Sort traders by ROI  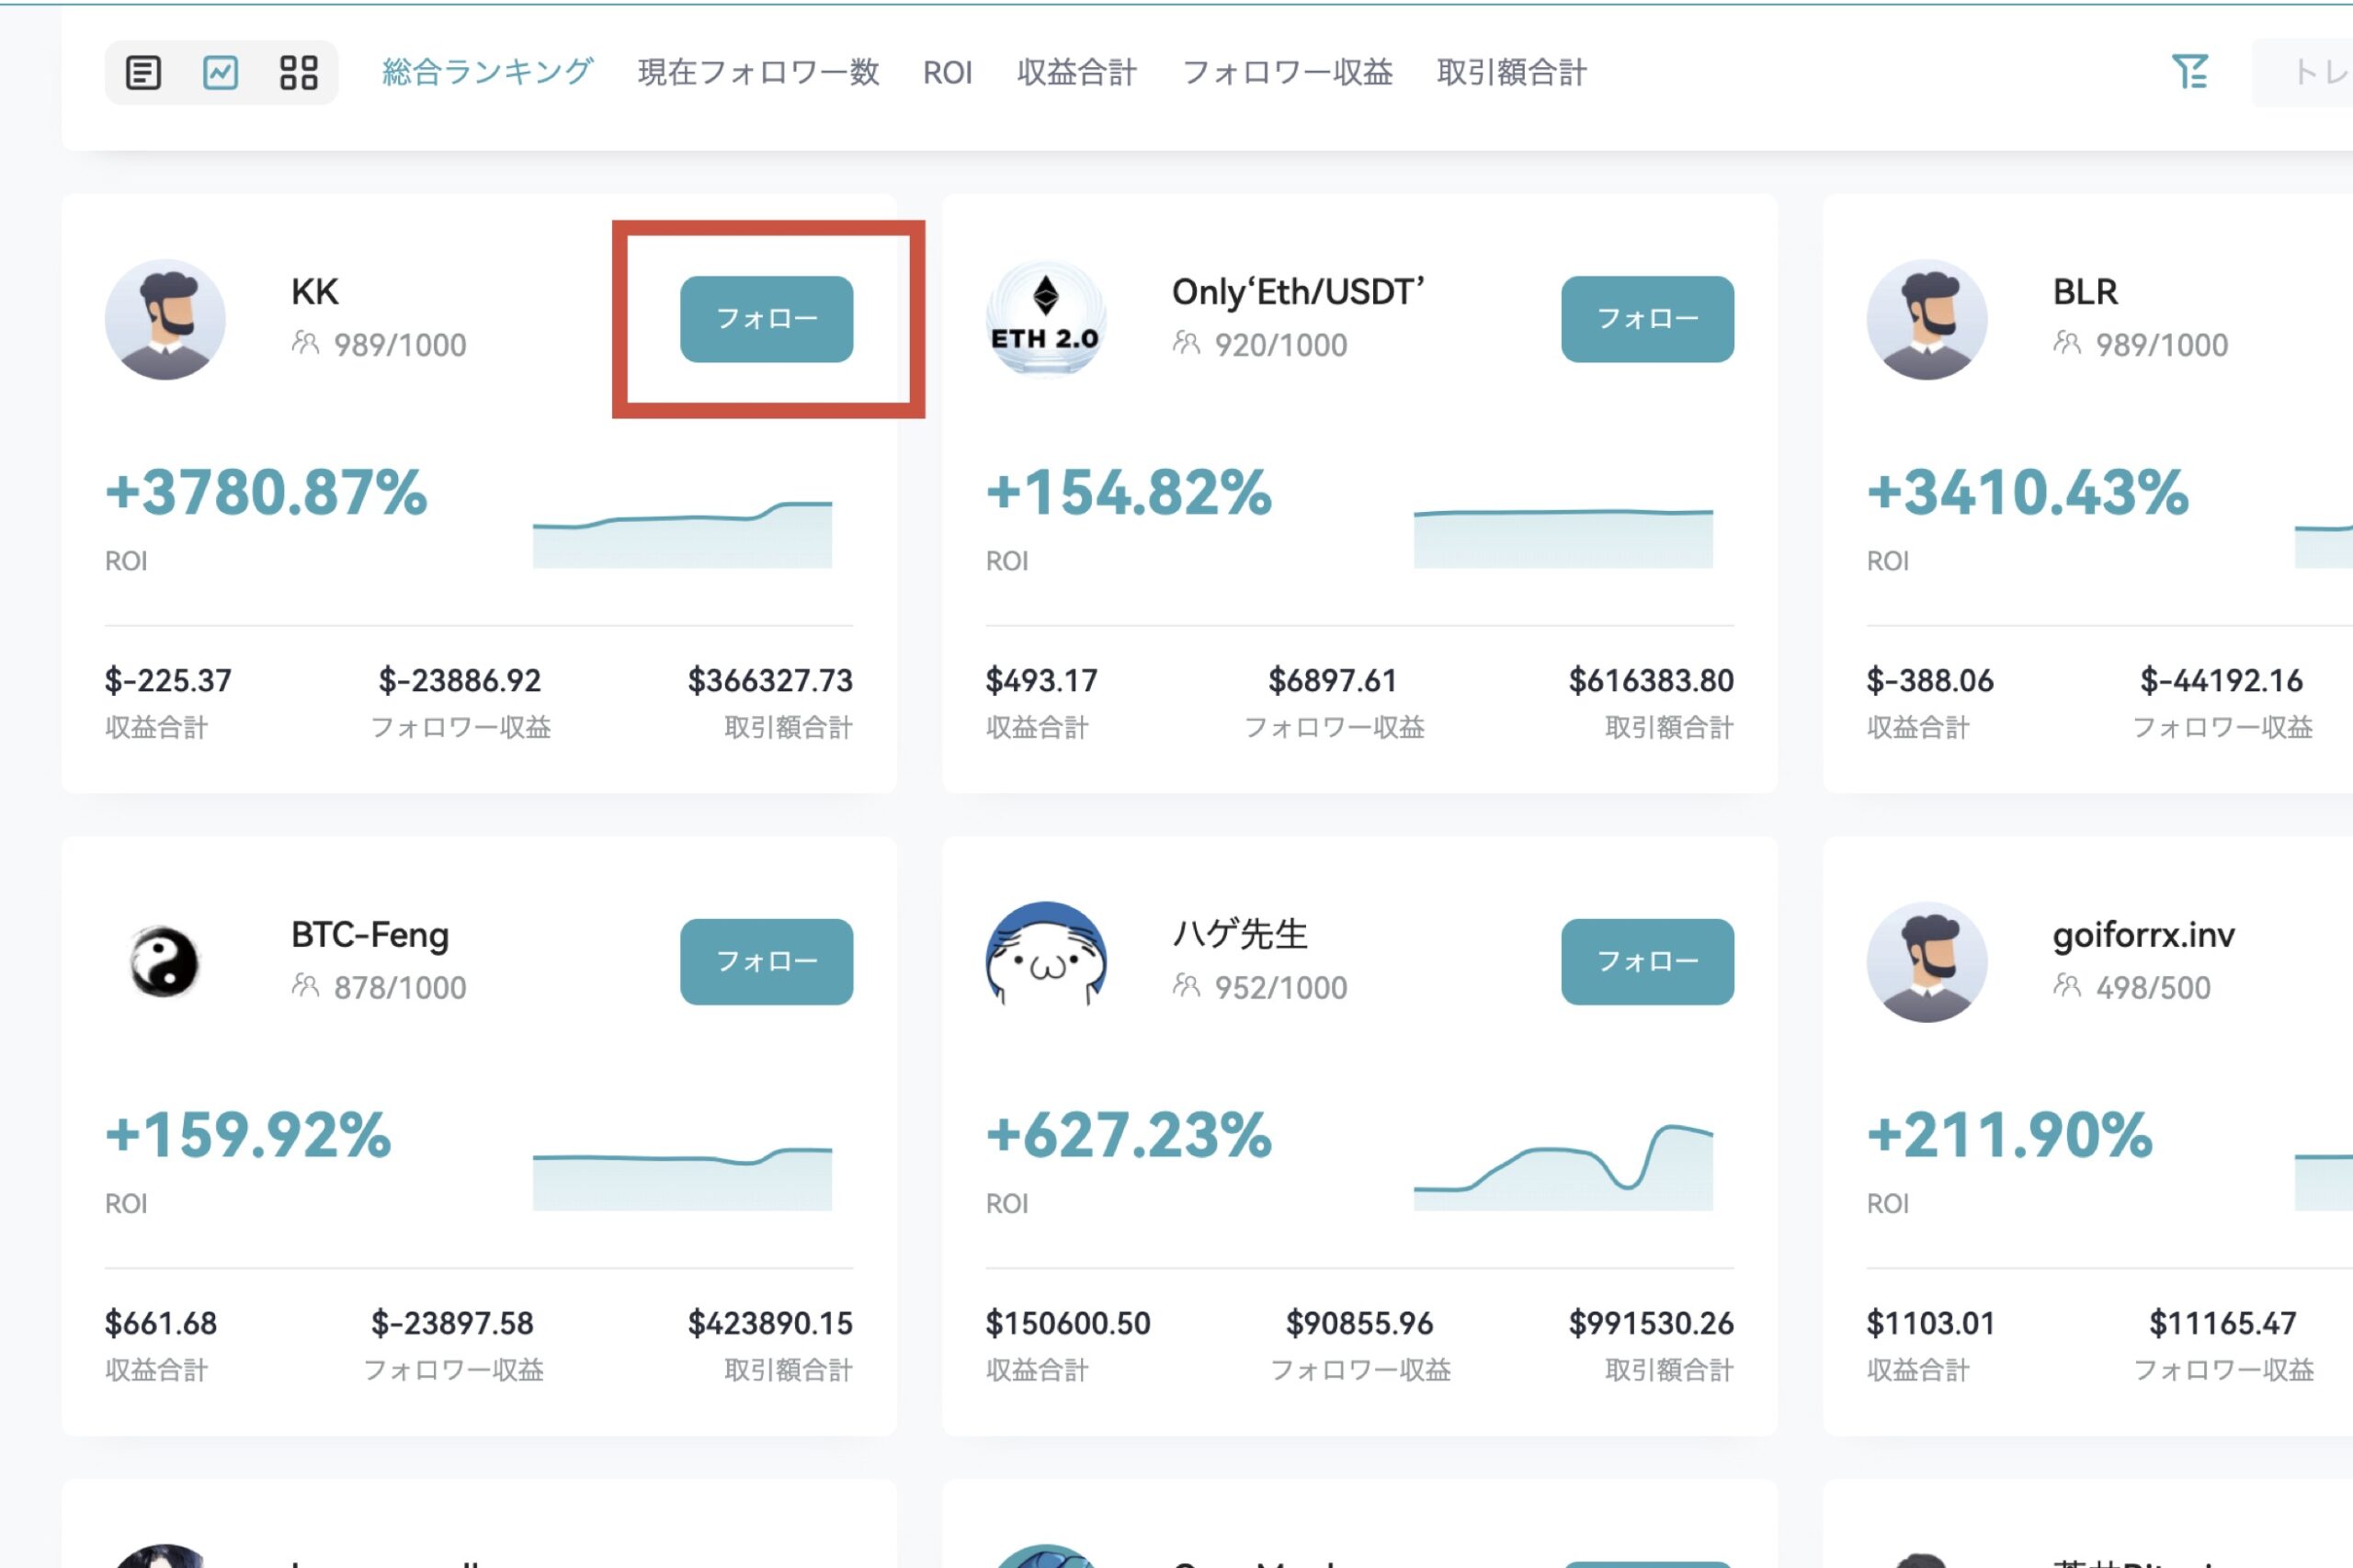[947, 71]
